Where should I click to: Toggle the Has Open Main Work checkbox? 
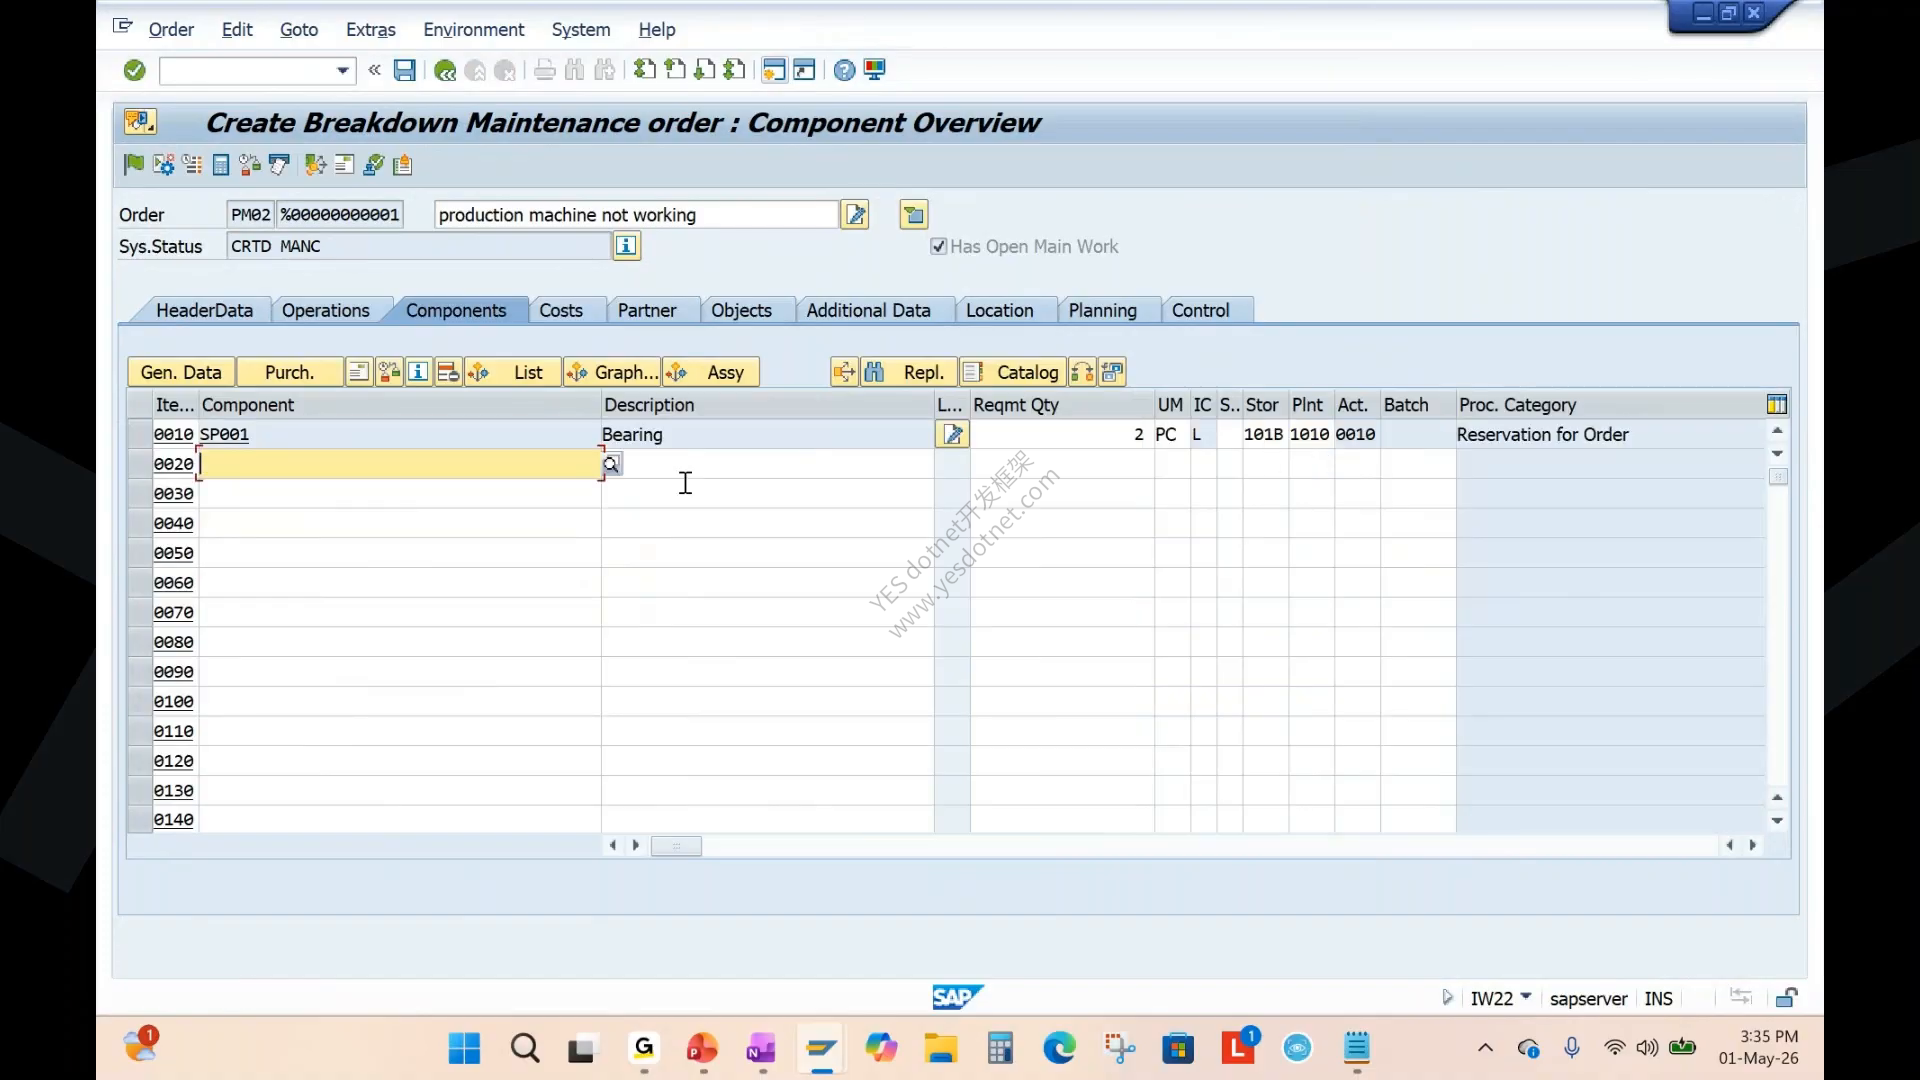tap(938, 246)
